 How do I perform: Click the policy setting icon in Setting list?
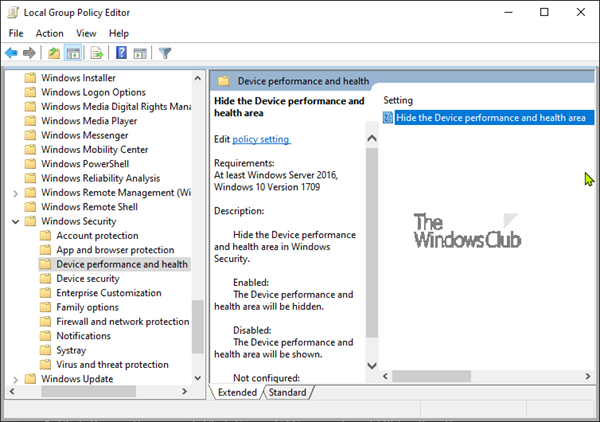[x=388, y=117]
